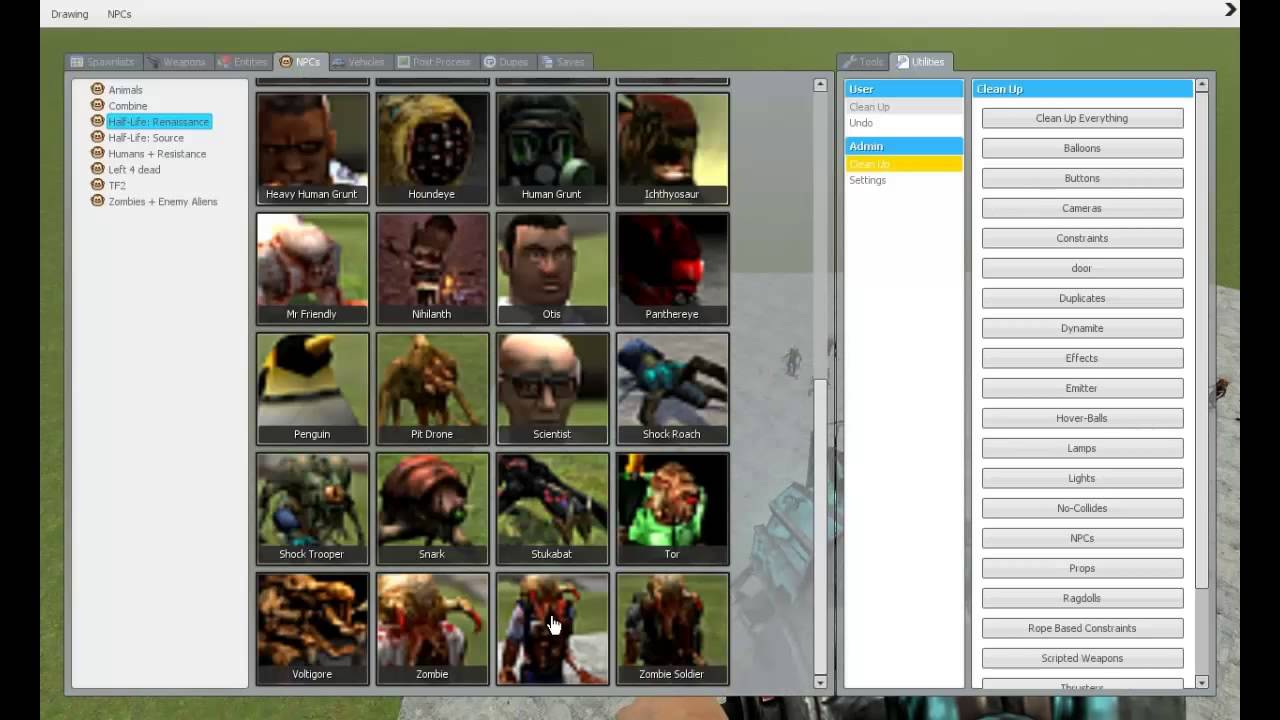Spawn the Snark NPC
Viewport: 1280px width, 720px height.
[x=432, y=509]
